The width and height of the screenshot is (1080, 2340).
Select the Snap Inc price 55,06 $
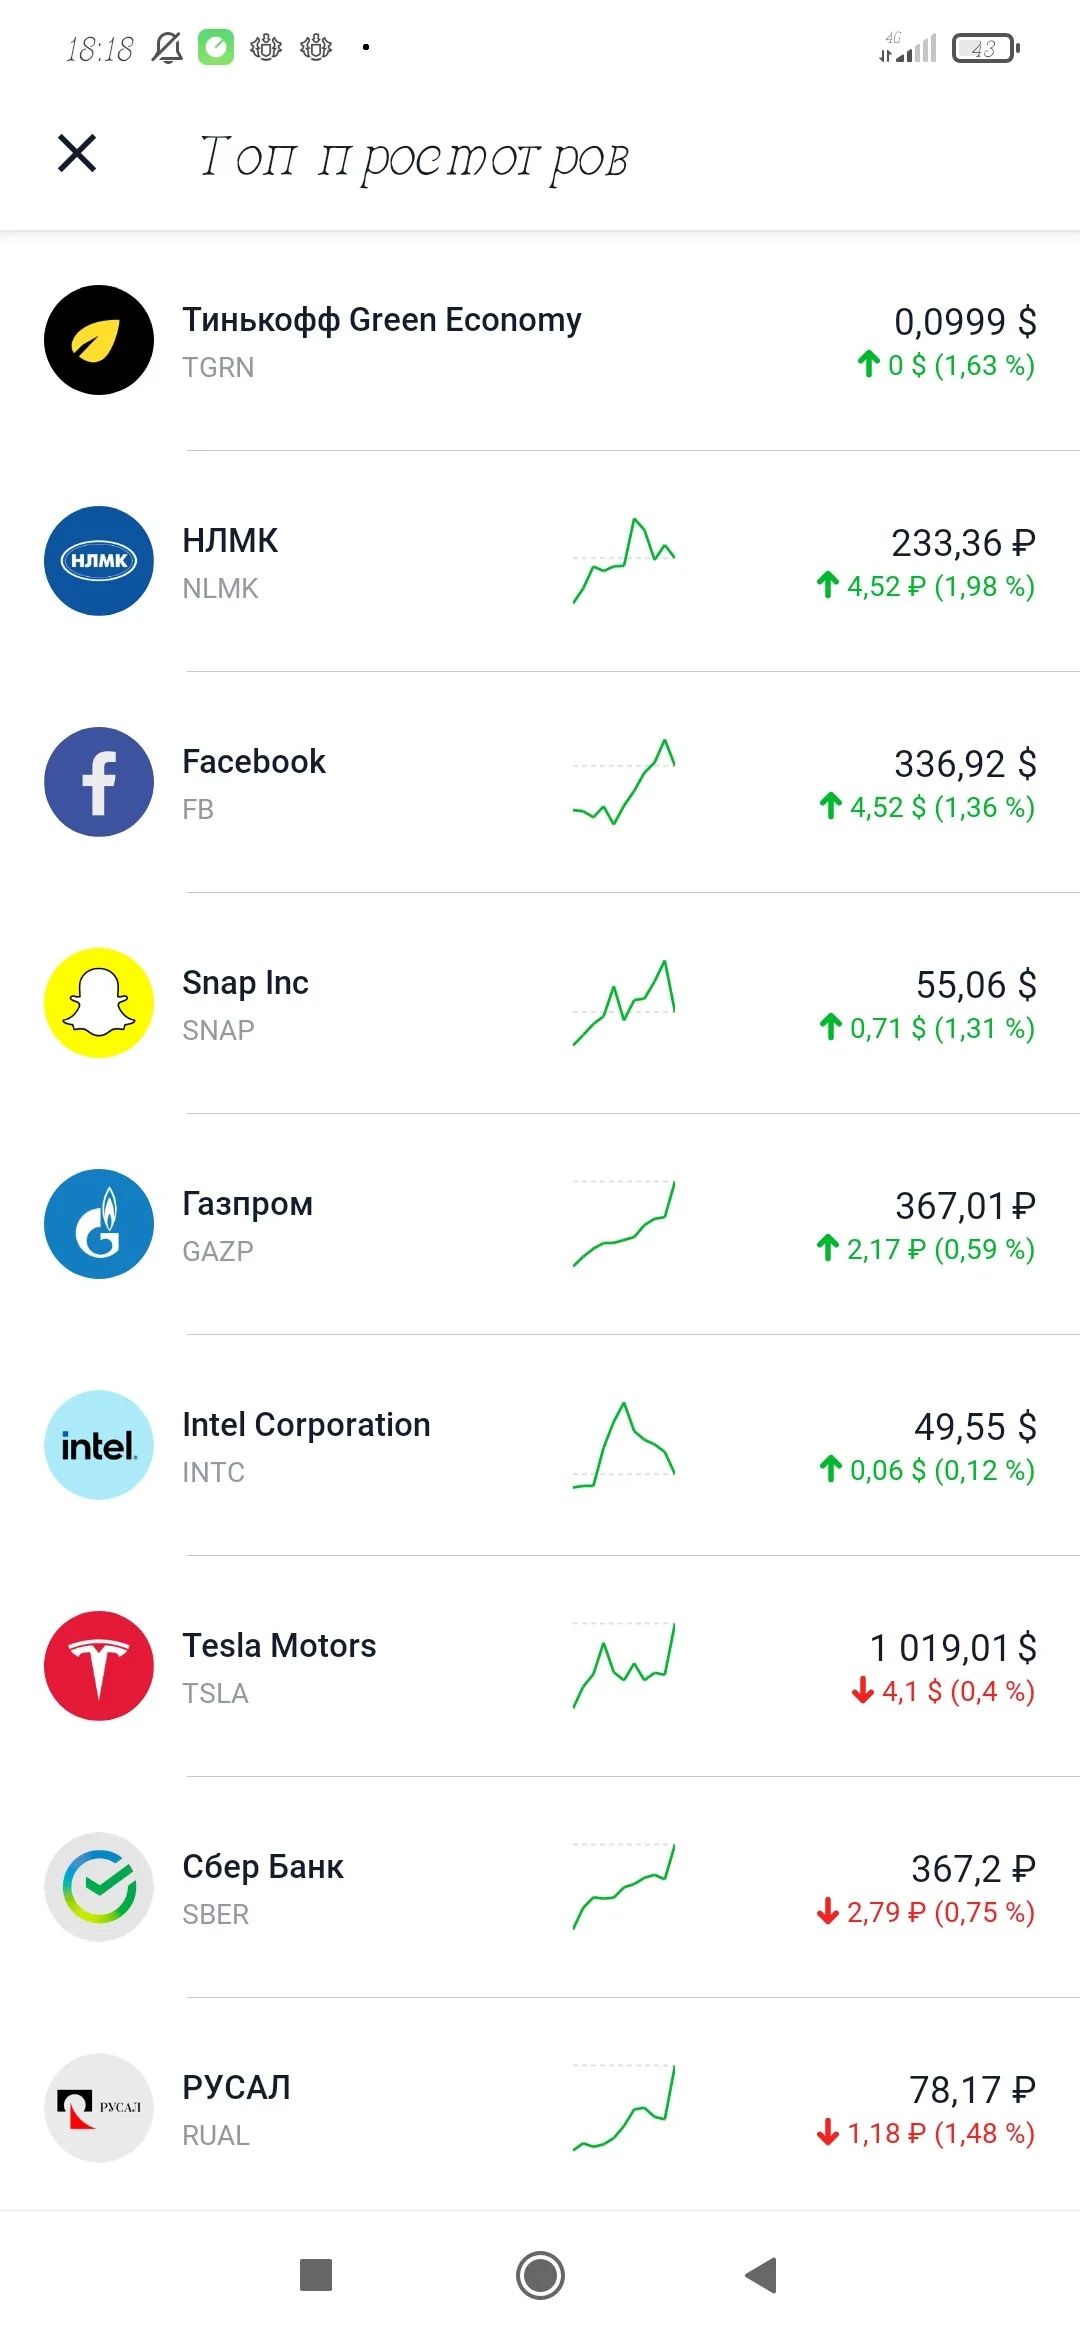point(976,985)
